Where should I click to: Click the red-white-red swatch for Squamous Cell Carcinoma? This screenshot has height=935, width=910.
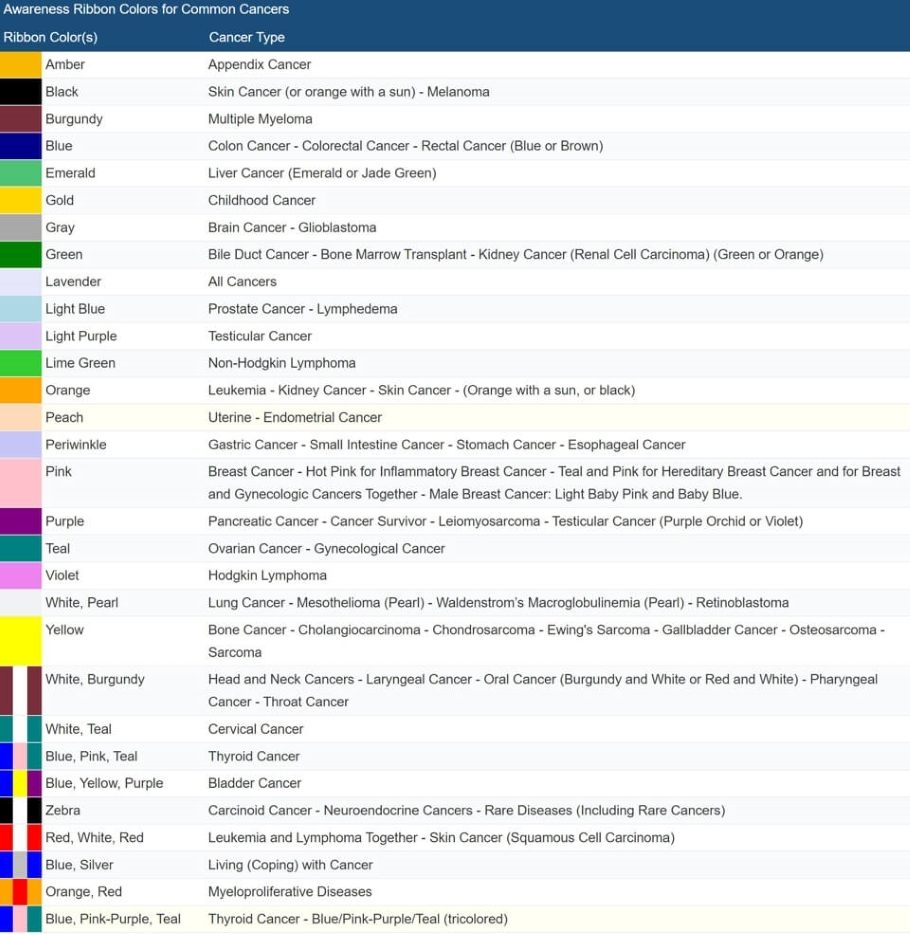[x=22, y=837]
